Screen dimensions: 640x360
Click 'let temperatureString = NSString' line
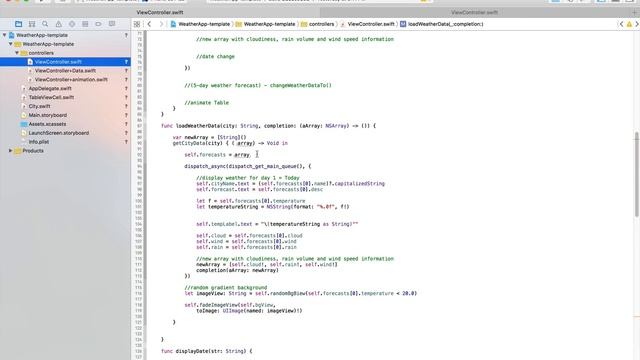[273, 207]
